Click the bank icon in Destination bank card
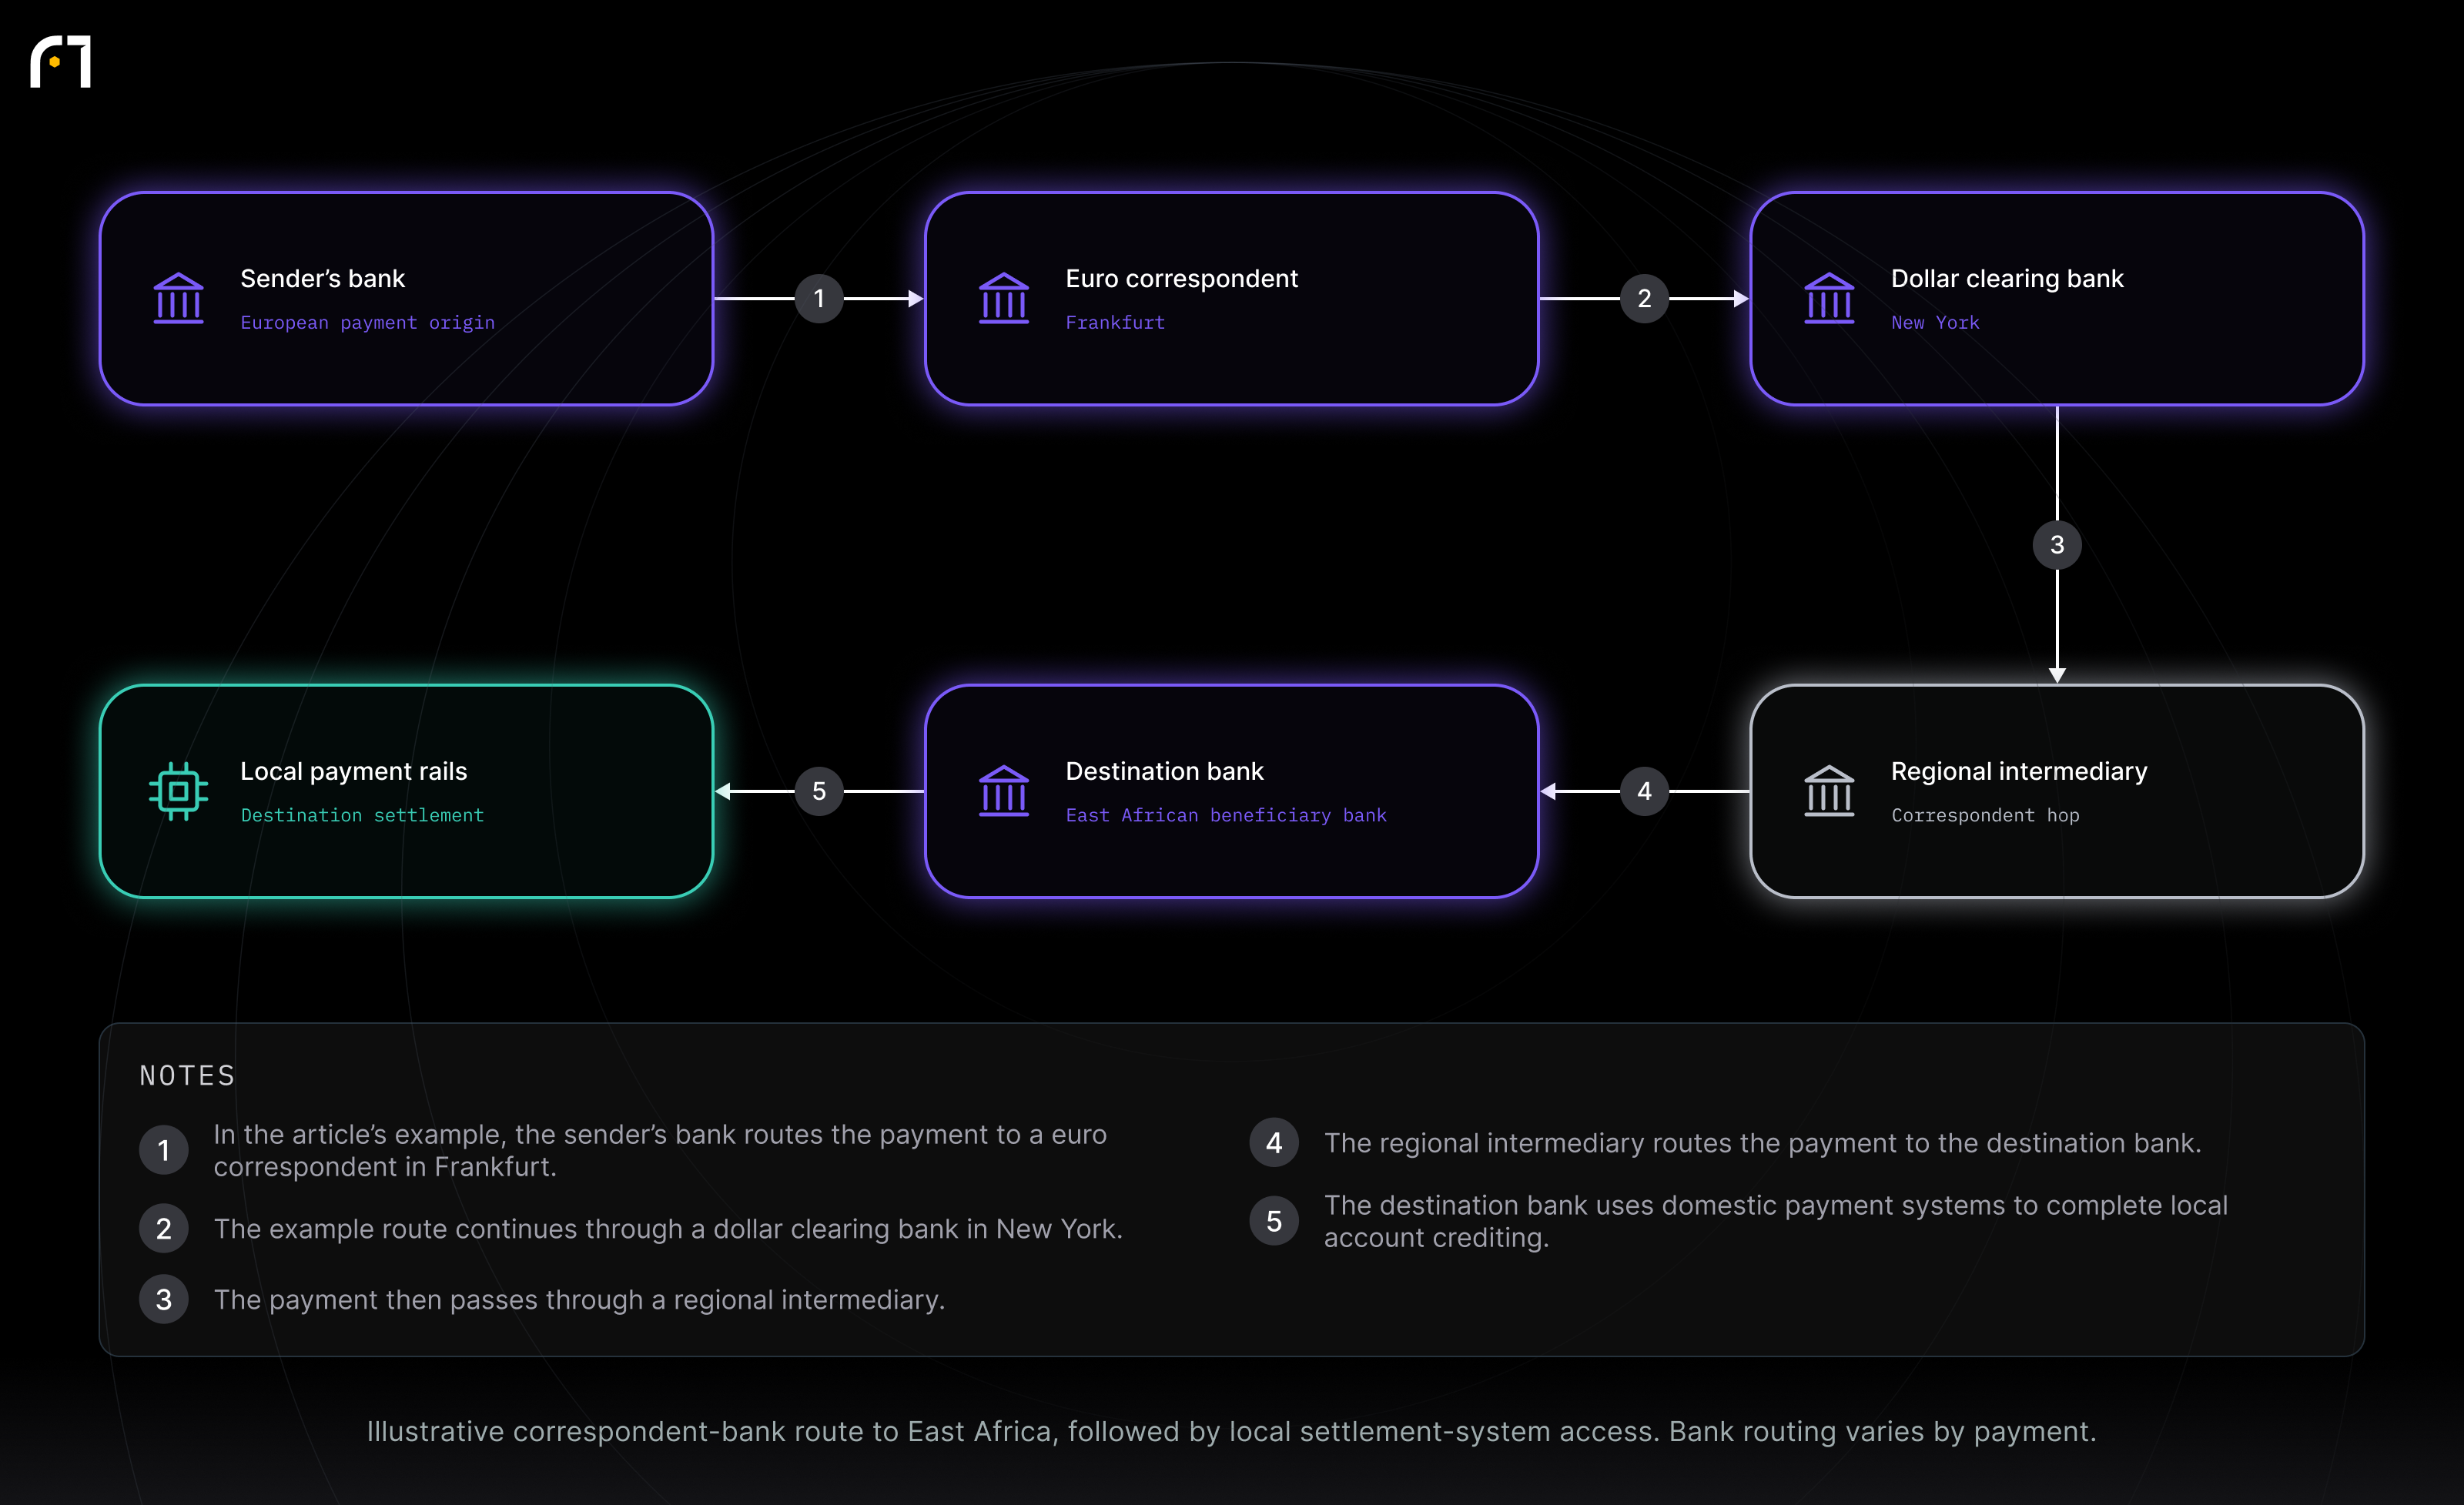The height and width of the screenshot is (1505, 2464). [1004, 791]
